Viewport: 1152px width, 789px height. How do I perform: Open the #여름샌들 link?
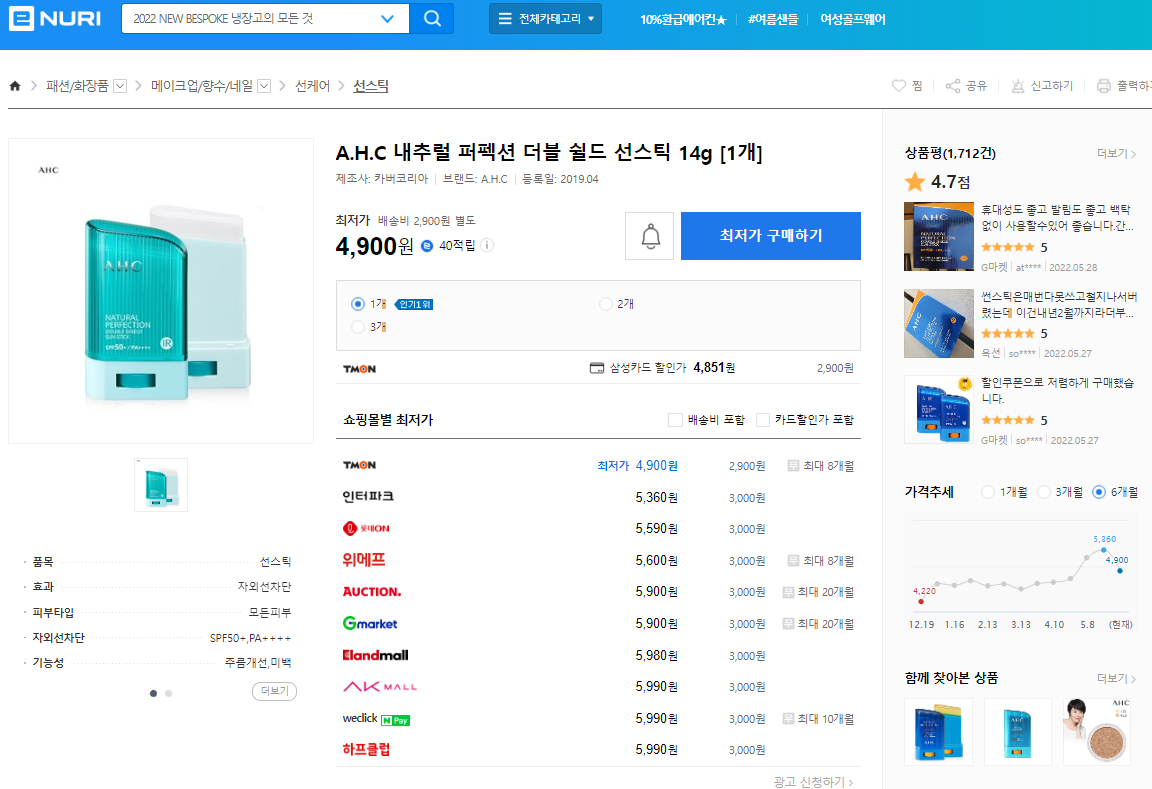[772, 20]
